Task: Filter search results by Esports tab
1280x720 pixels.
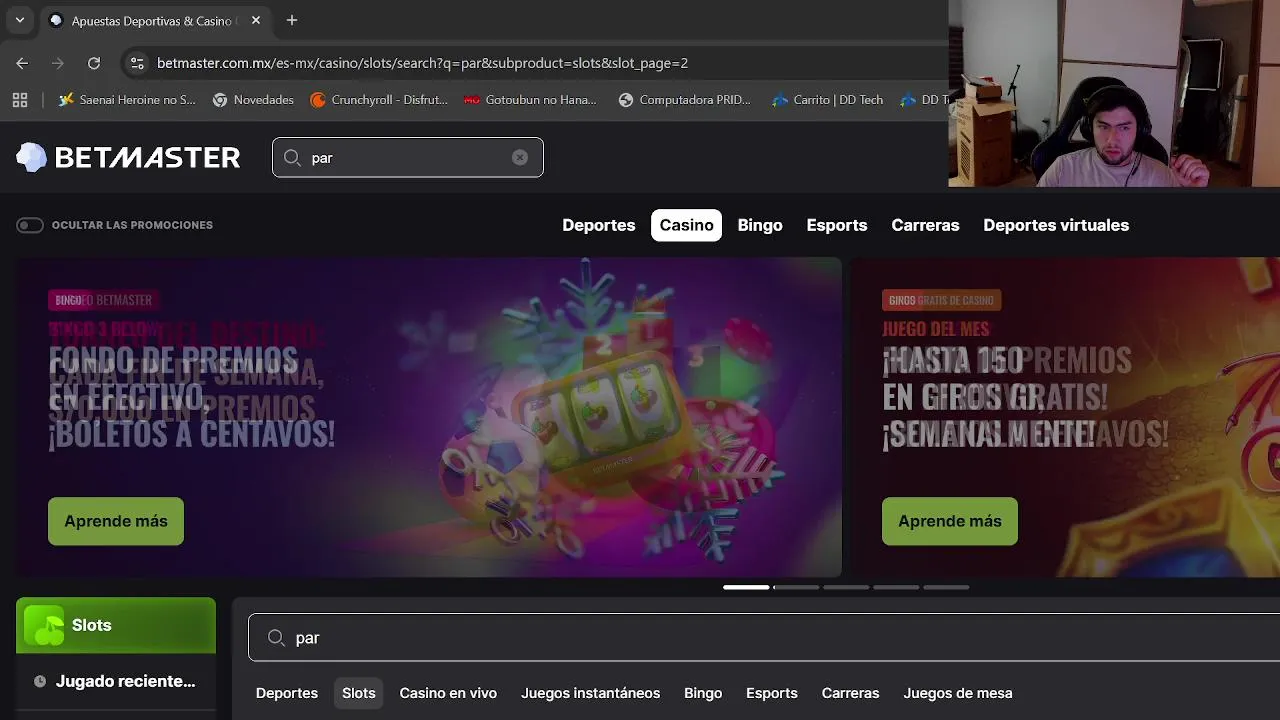Action: coord(772,693)
